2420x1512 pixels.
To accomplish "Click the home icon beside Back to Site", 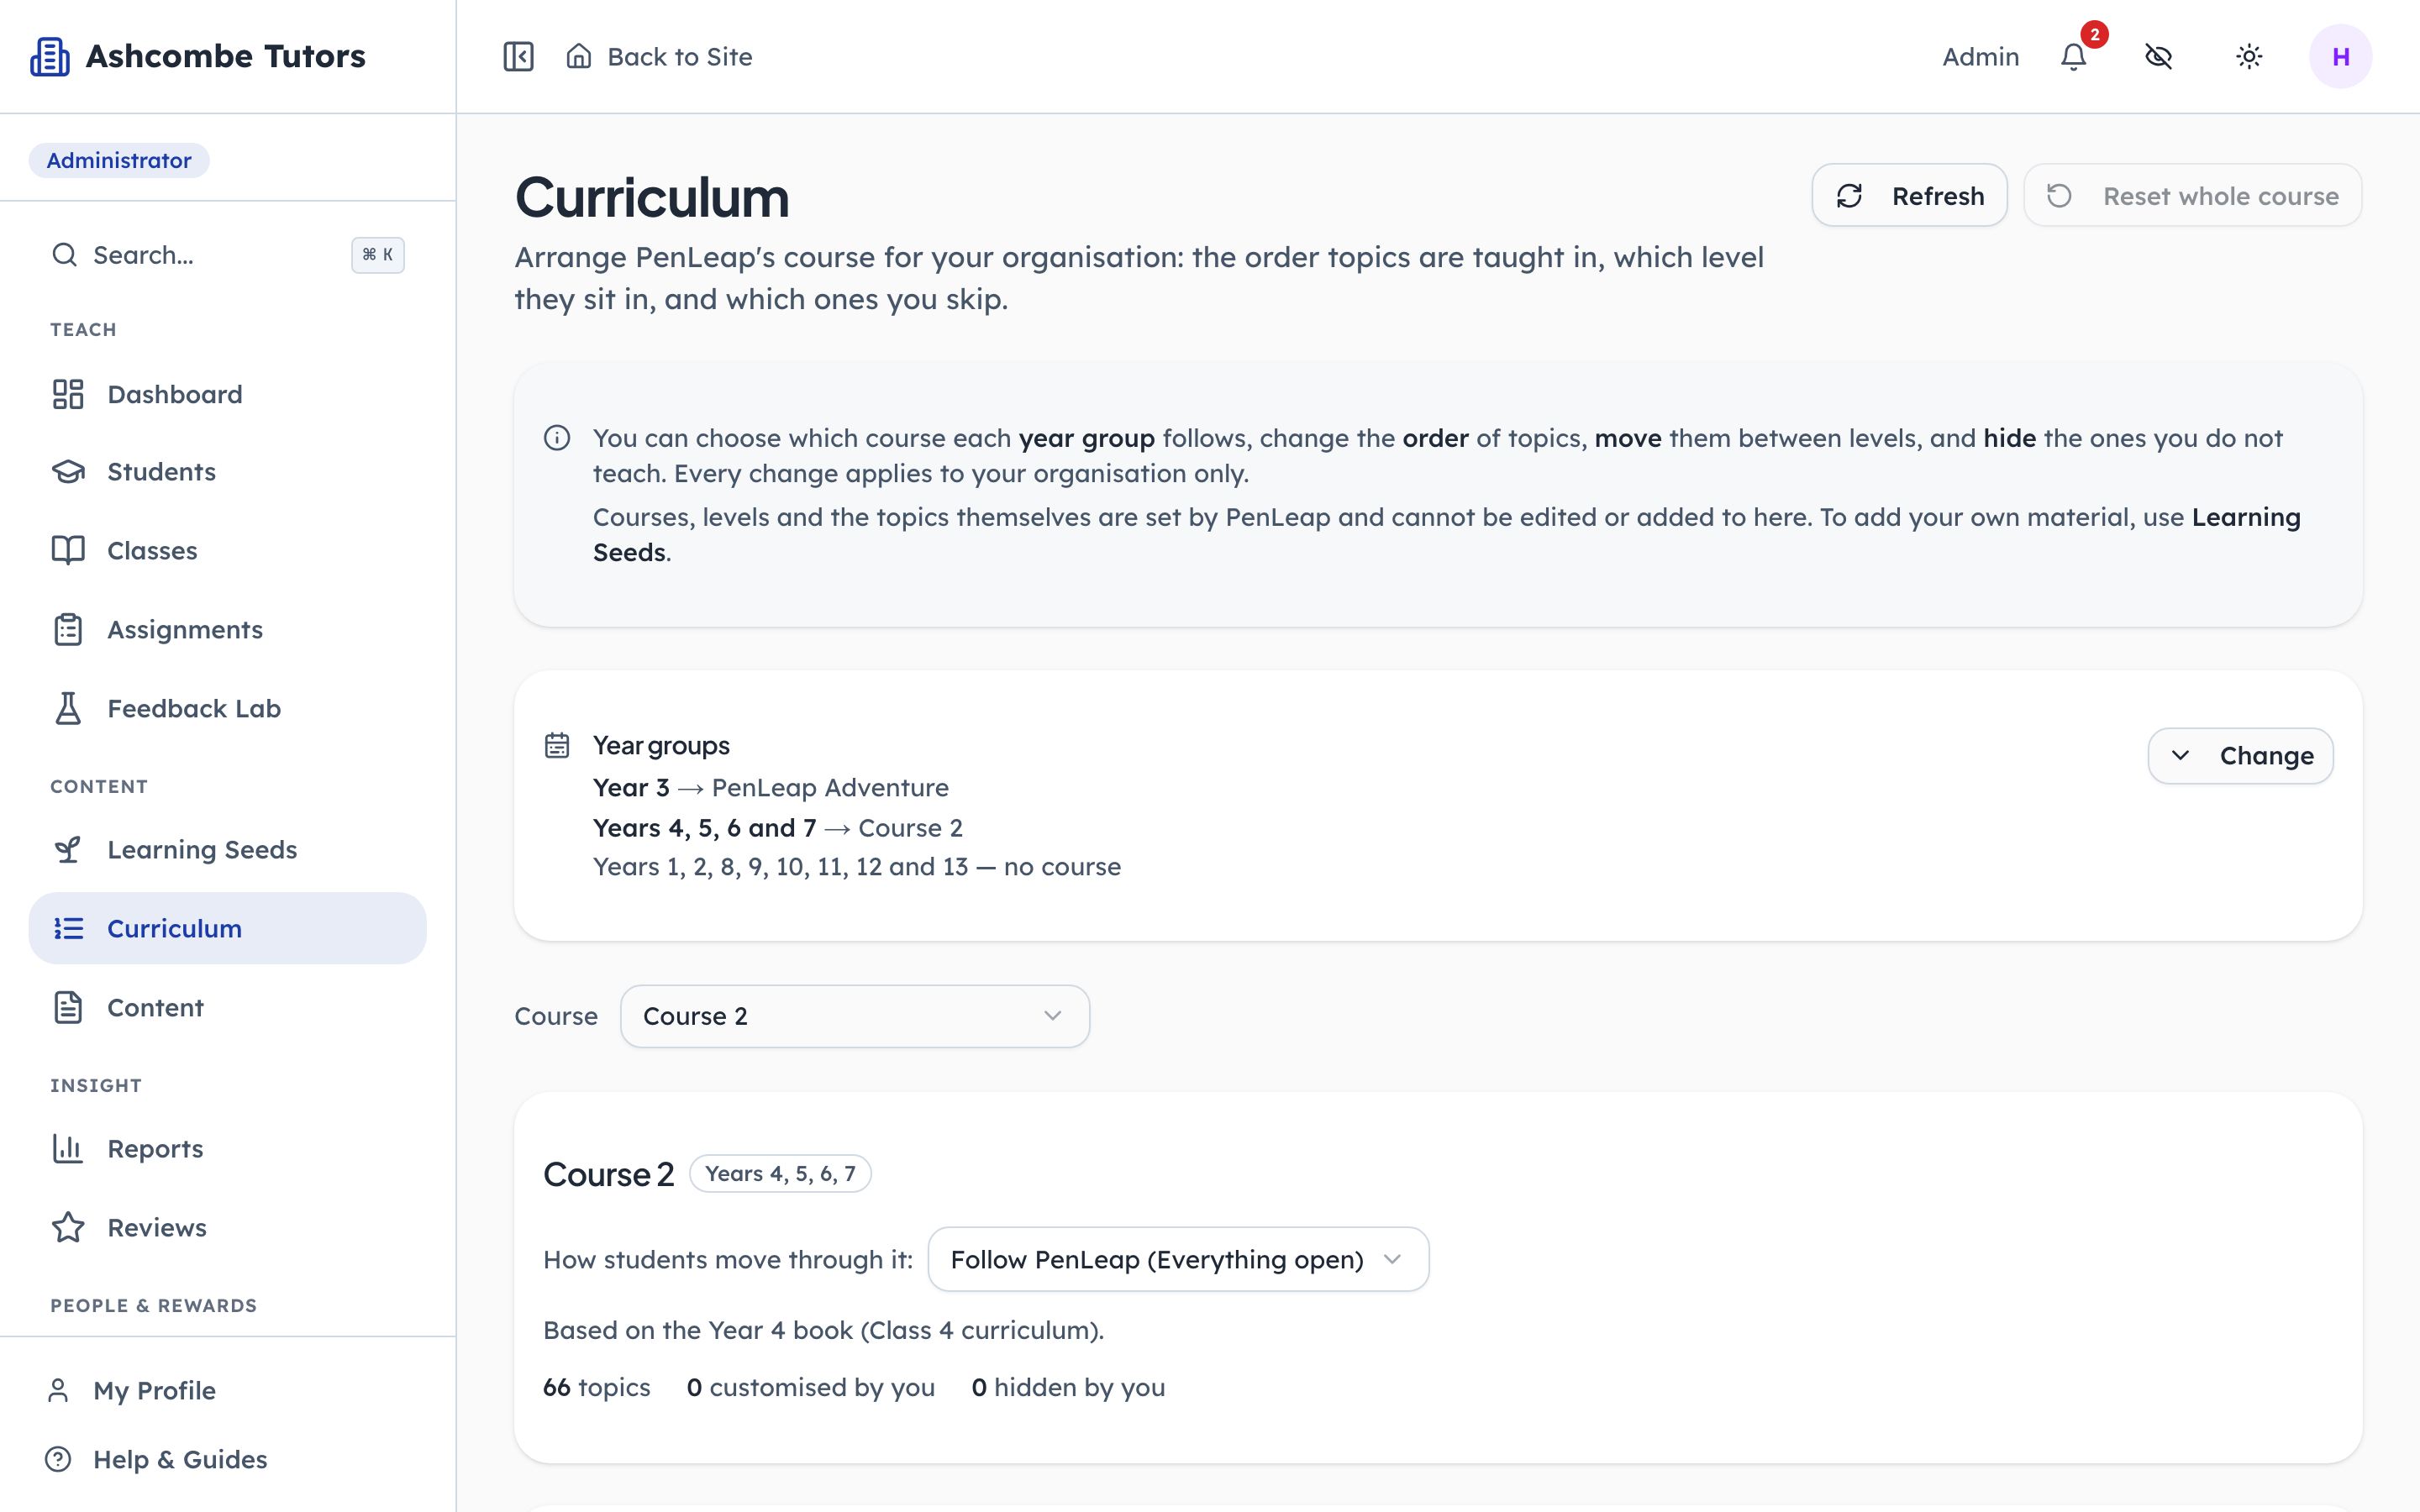I will point(579,56).
